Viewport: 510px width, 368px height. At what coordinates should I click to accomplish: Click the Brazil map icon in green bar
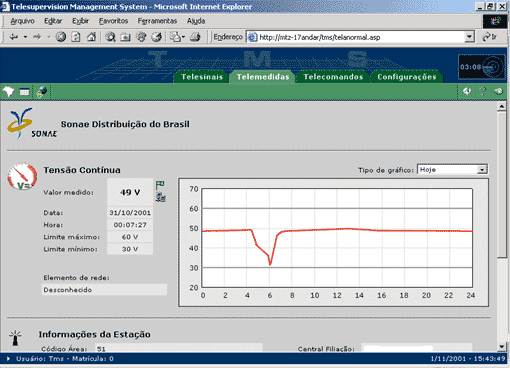coord(8,91)
